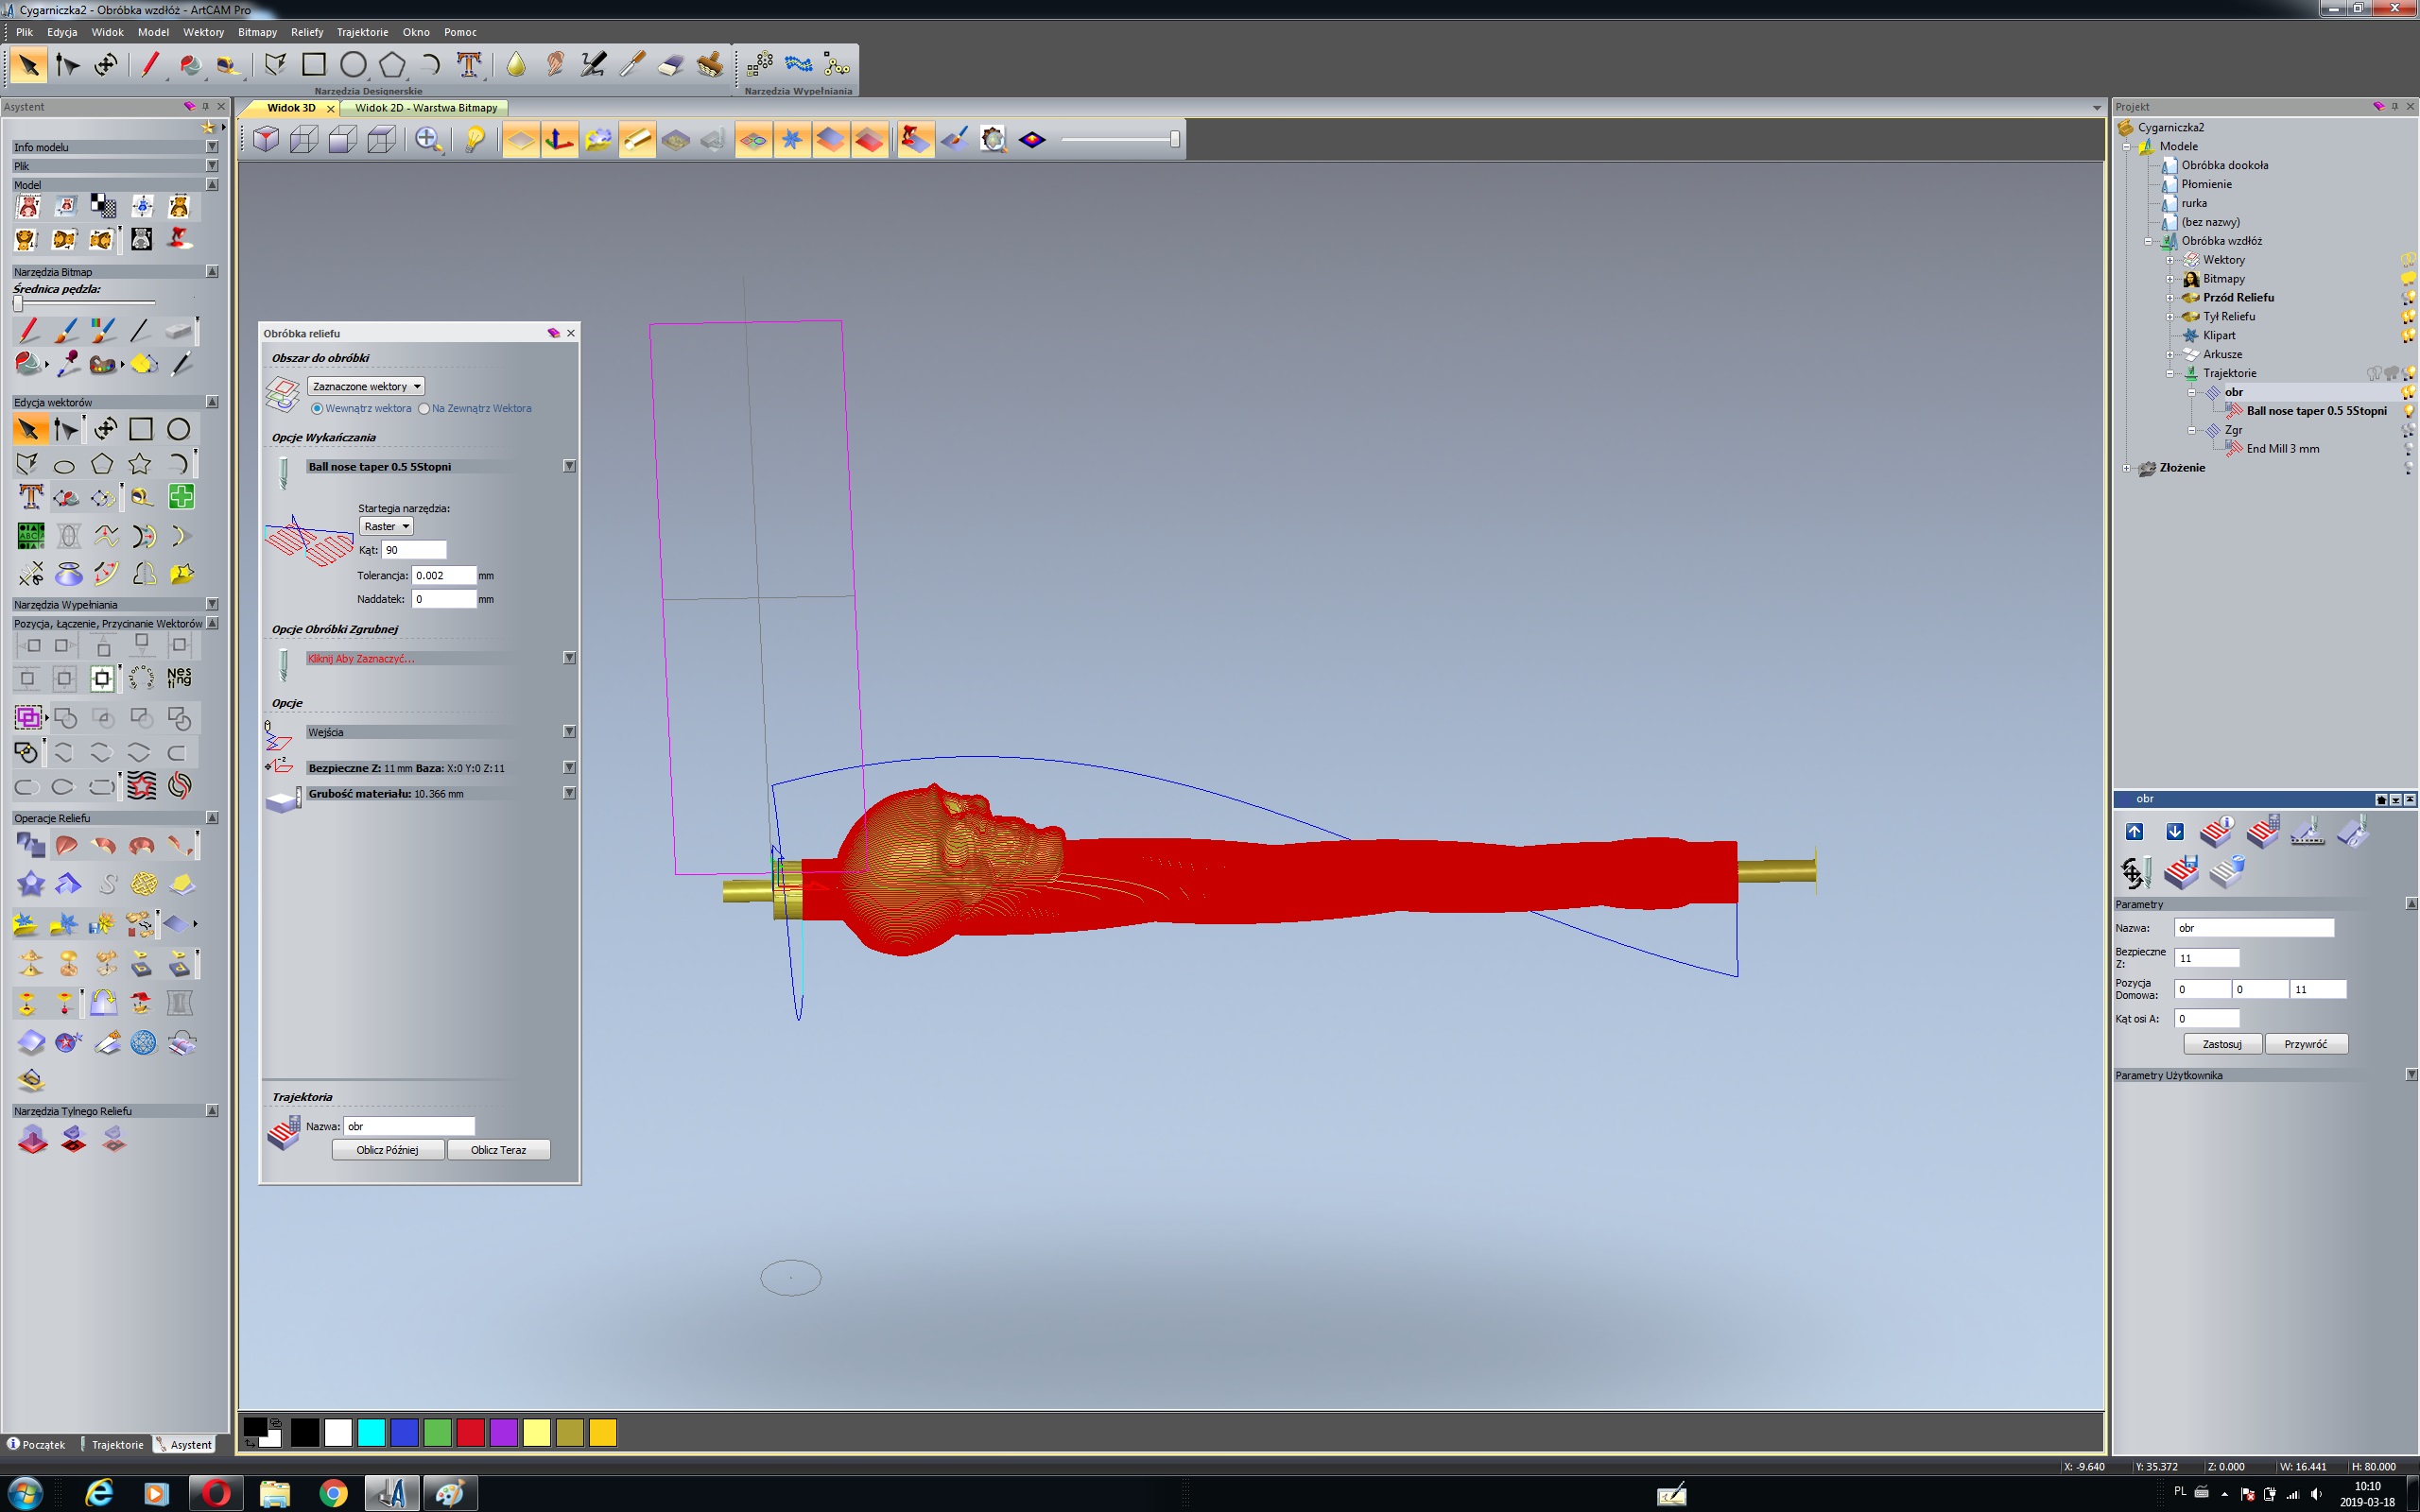Viewport: 2420px width, 1512px height.
Task: Toggle visibility bulb for Ball nose taper toolpath
Action: [2408, 411]
